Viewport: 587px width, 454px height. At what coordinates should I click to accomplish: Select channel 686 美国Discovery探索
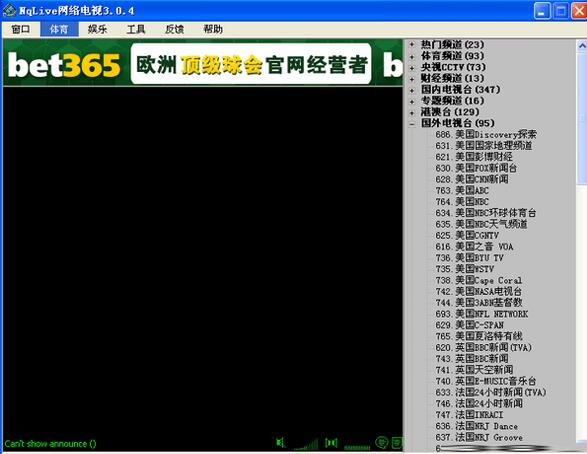click(x=486, y=134)
